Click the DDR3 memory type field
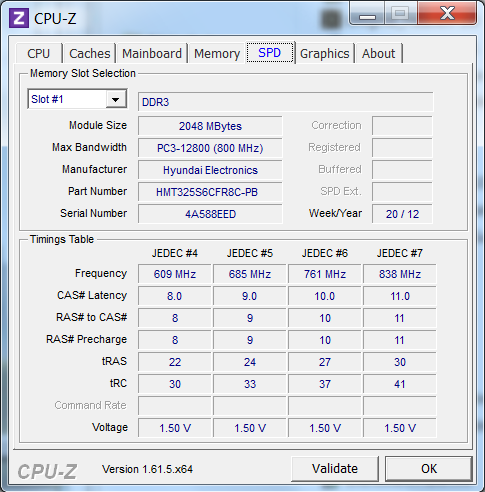This screenshot has height=492, width=485. point(286,102)
